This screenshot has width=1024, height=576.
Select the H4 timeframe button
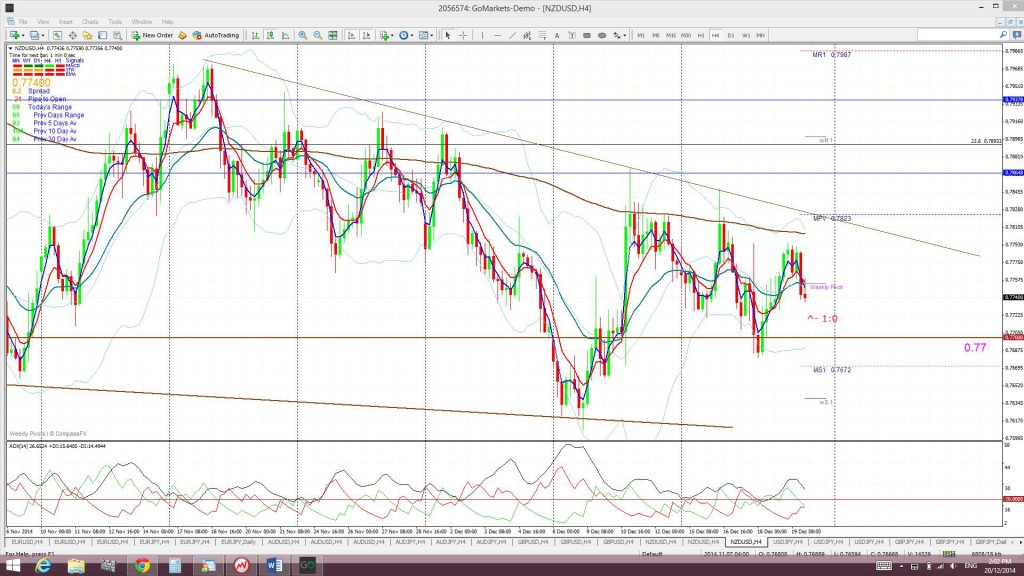pyautogui.click(x=716, y=35)
